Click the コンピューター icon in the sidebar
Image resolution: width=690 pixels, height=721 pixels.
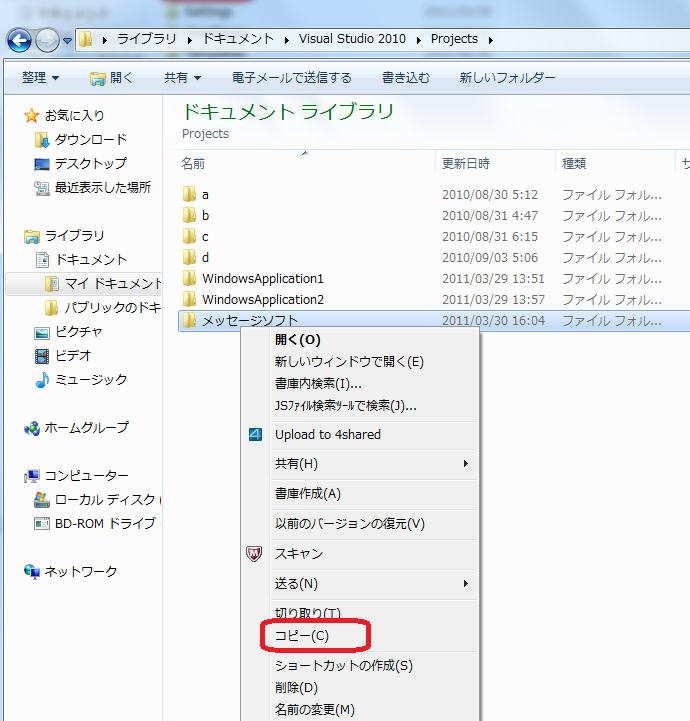point(32,476)
